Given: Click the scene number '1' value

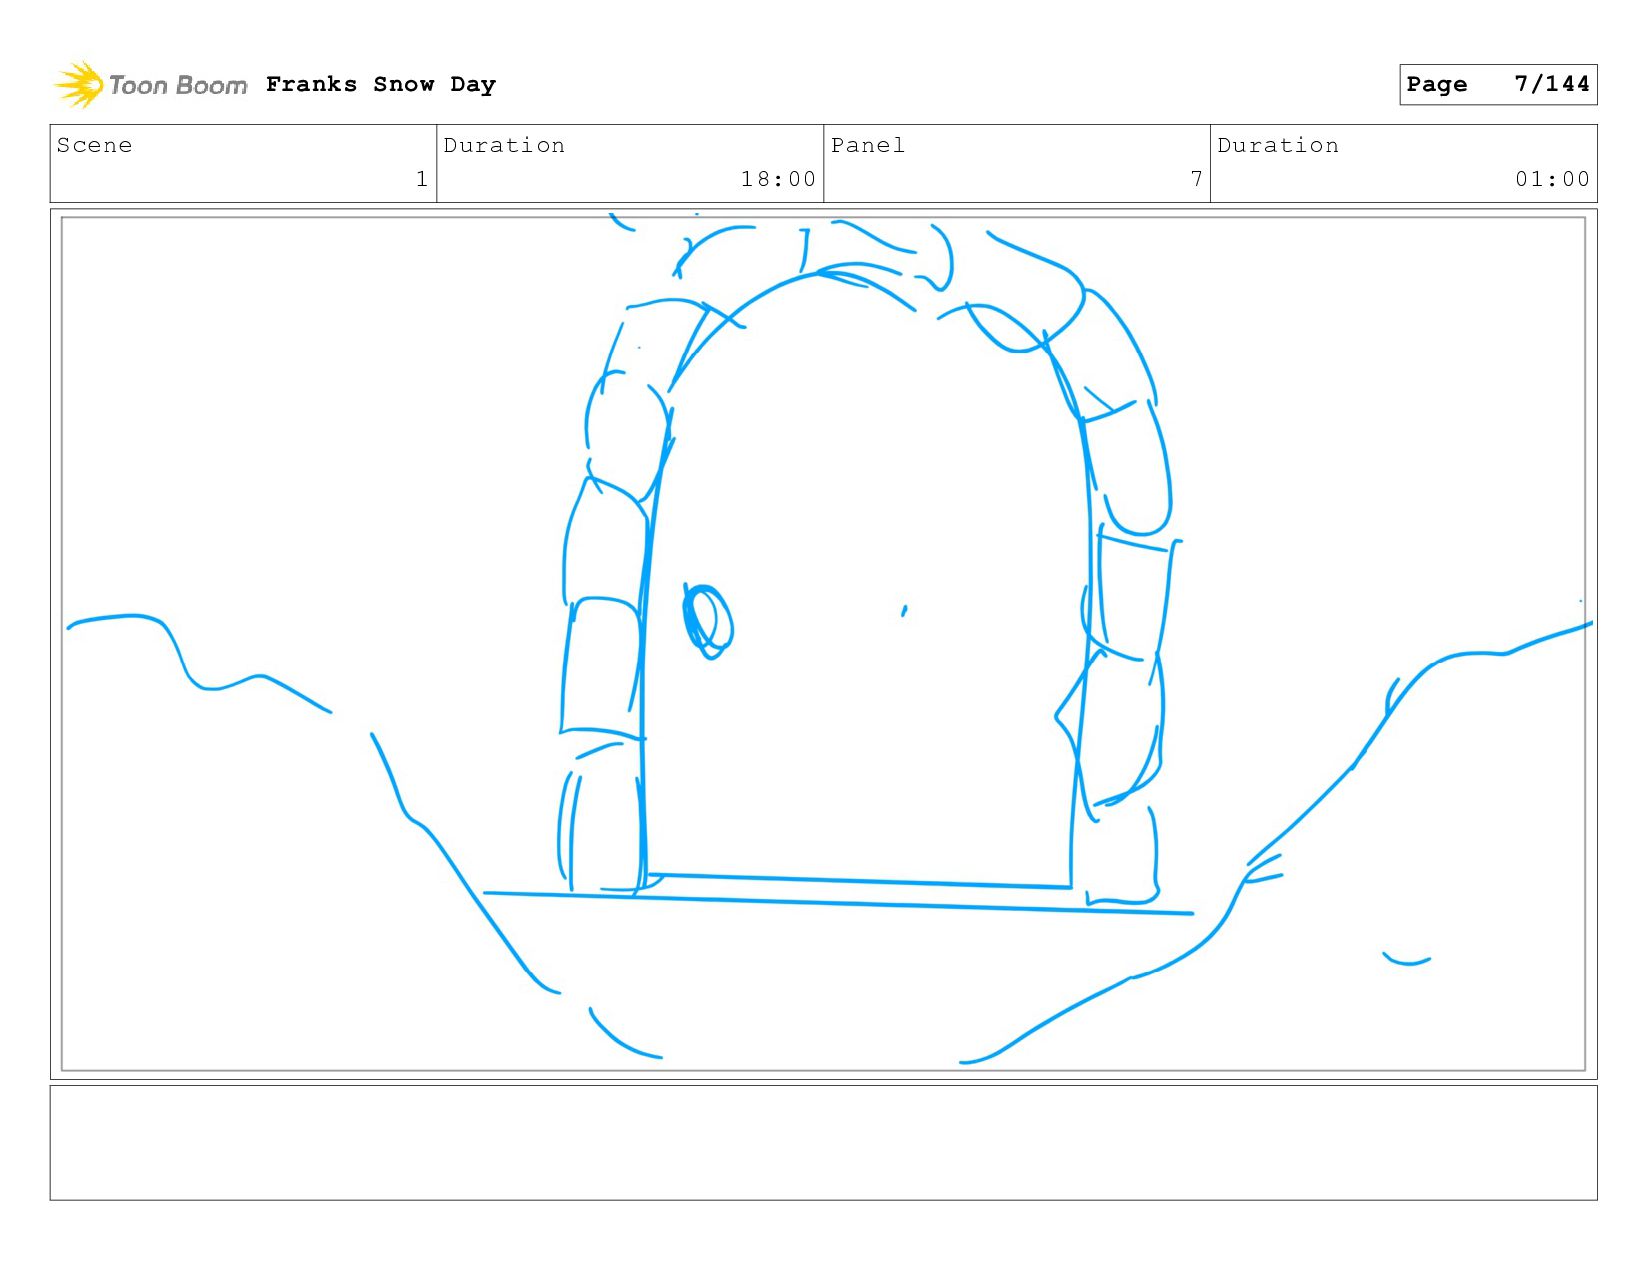Looking at the screenshot, I should pyautogui.click(x=422, y=179).
